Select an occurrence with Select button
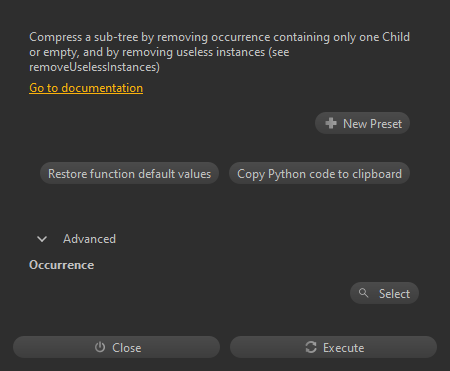Screen dimensions: 450x371 coord(384,293)
